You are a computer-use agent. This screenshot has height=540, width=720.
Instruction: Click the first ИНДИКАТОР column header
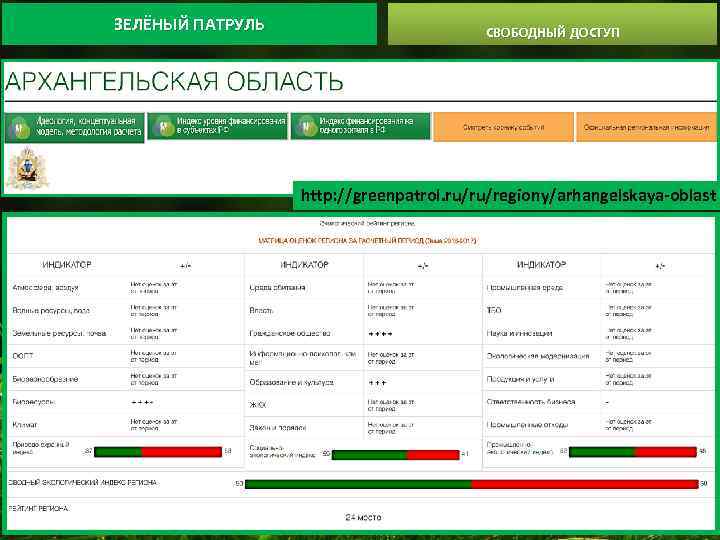(67, 265)
